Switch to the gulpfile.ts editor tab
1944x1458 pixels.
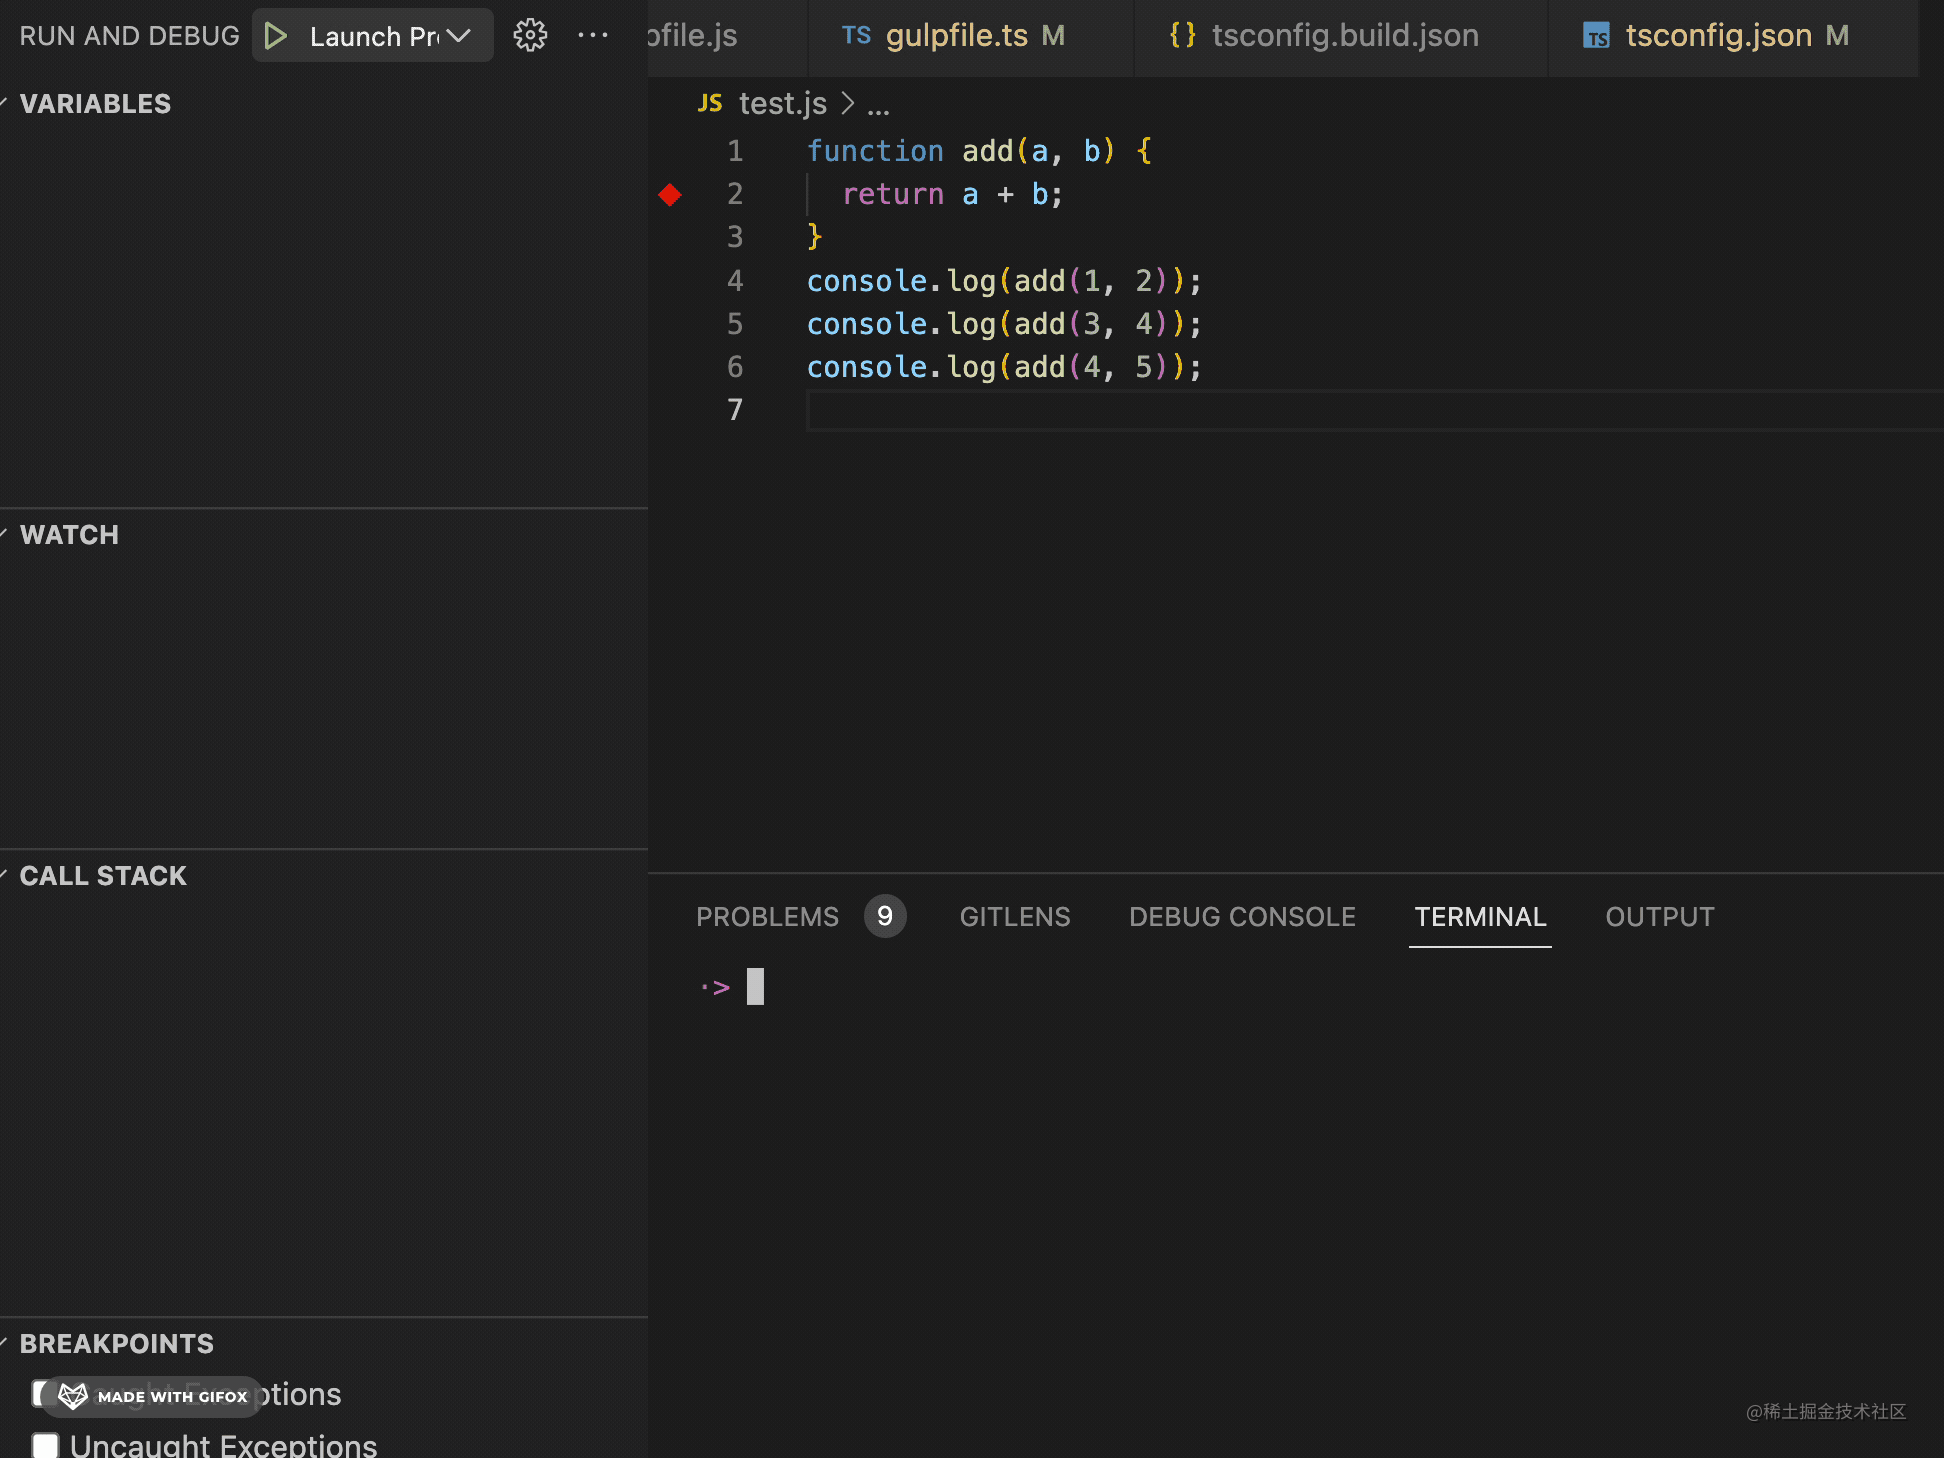pos(956,36)
